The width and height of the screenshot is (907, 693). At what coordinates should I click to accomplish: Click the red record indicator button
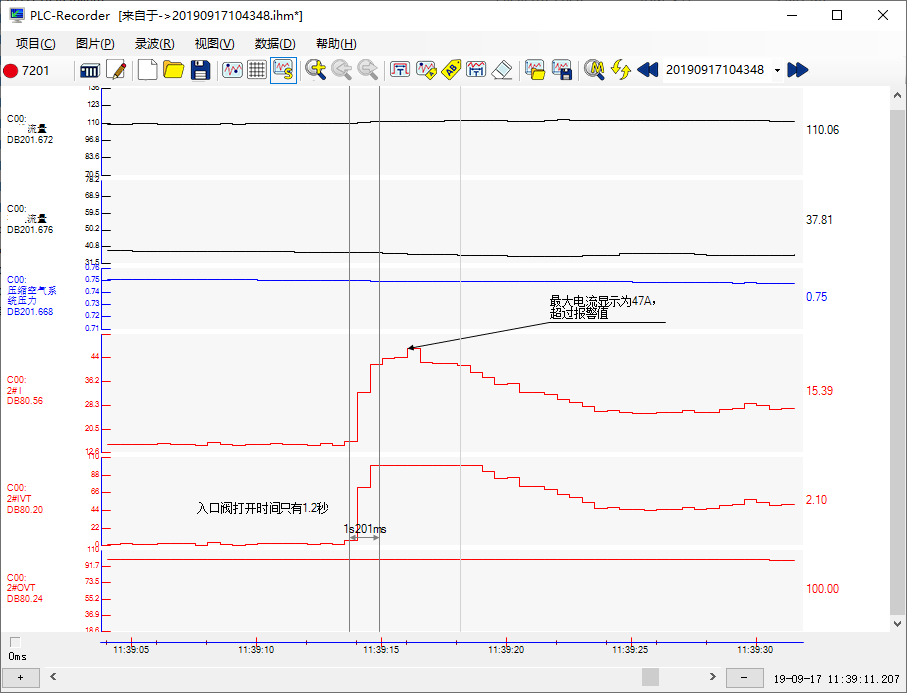pos(10,71)
